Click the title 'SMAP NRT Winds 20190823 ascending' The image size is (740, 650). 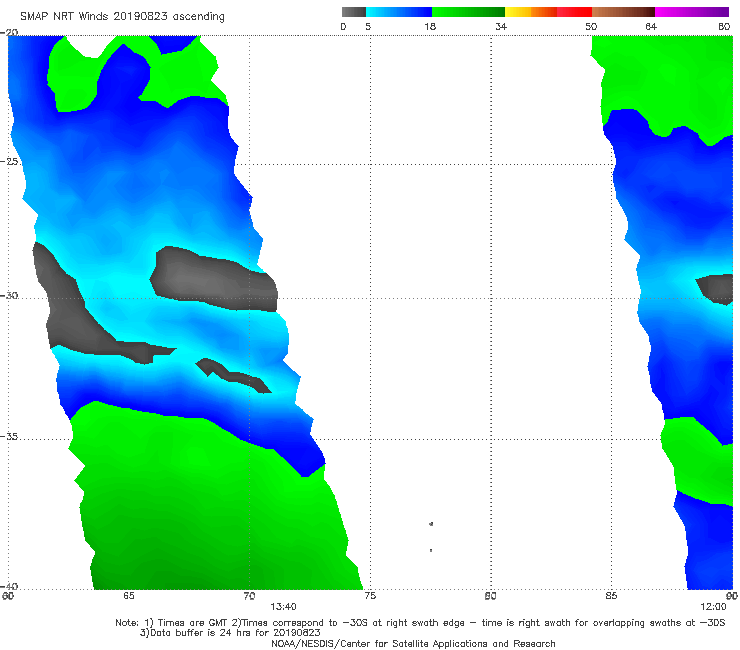click(x=122, y=17)
